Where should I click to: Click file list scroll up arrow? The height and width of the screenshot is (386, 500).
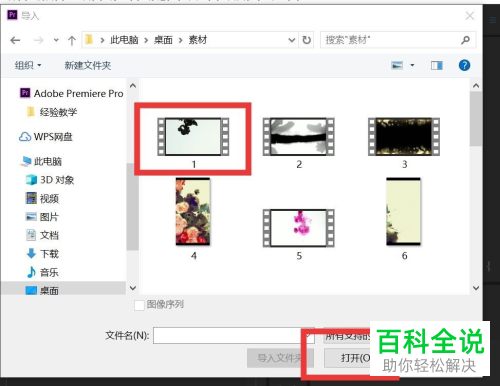[x=476, y=86]
